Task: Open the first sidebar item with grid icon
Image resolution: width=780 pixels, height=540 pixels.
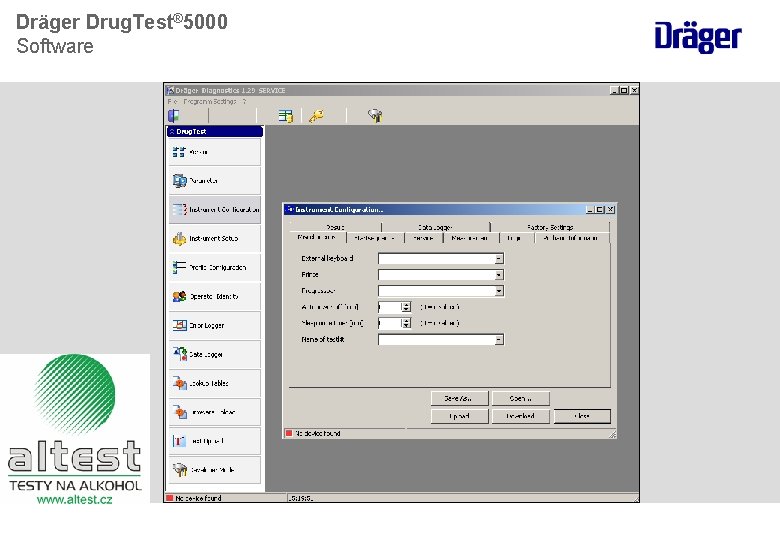Action: tap(214, 152)
